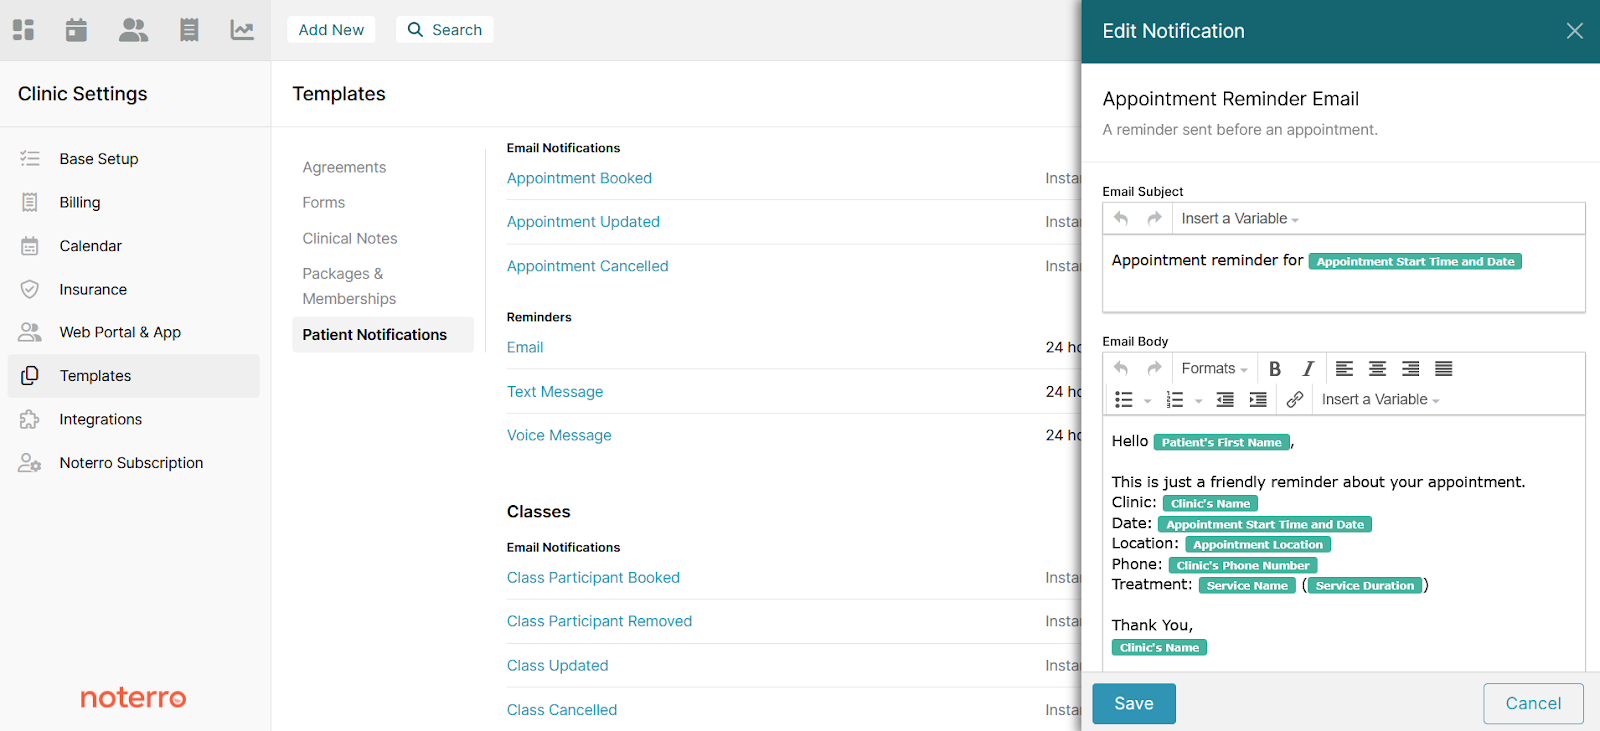
Task: Open Class Cancelled notification
Action: (x=562, y=710)
